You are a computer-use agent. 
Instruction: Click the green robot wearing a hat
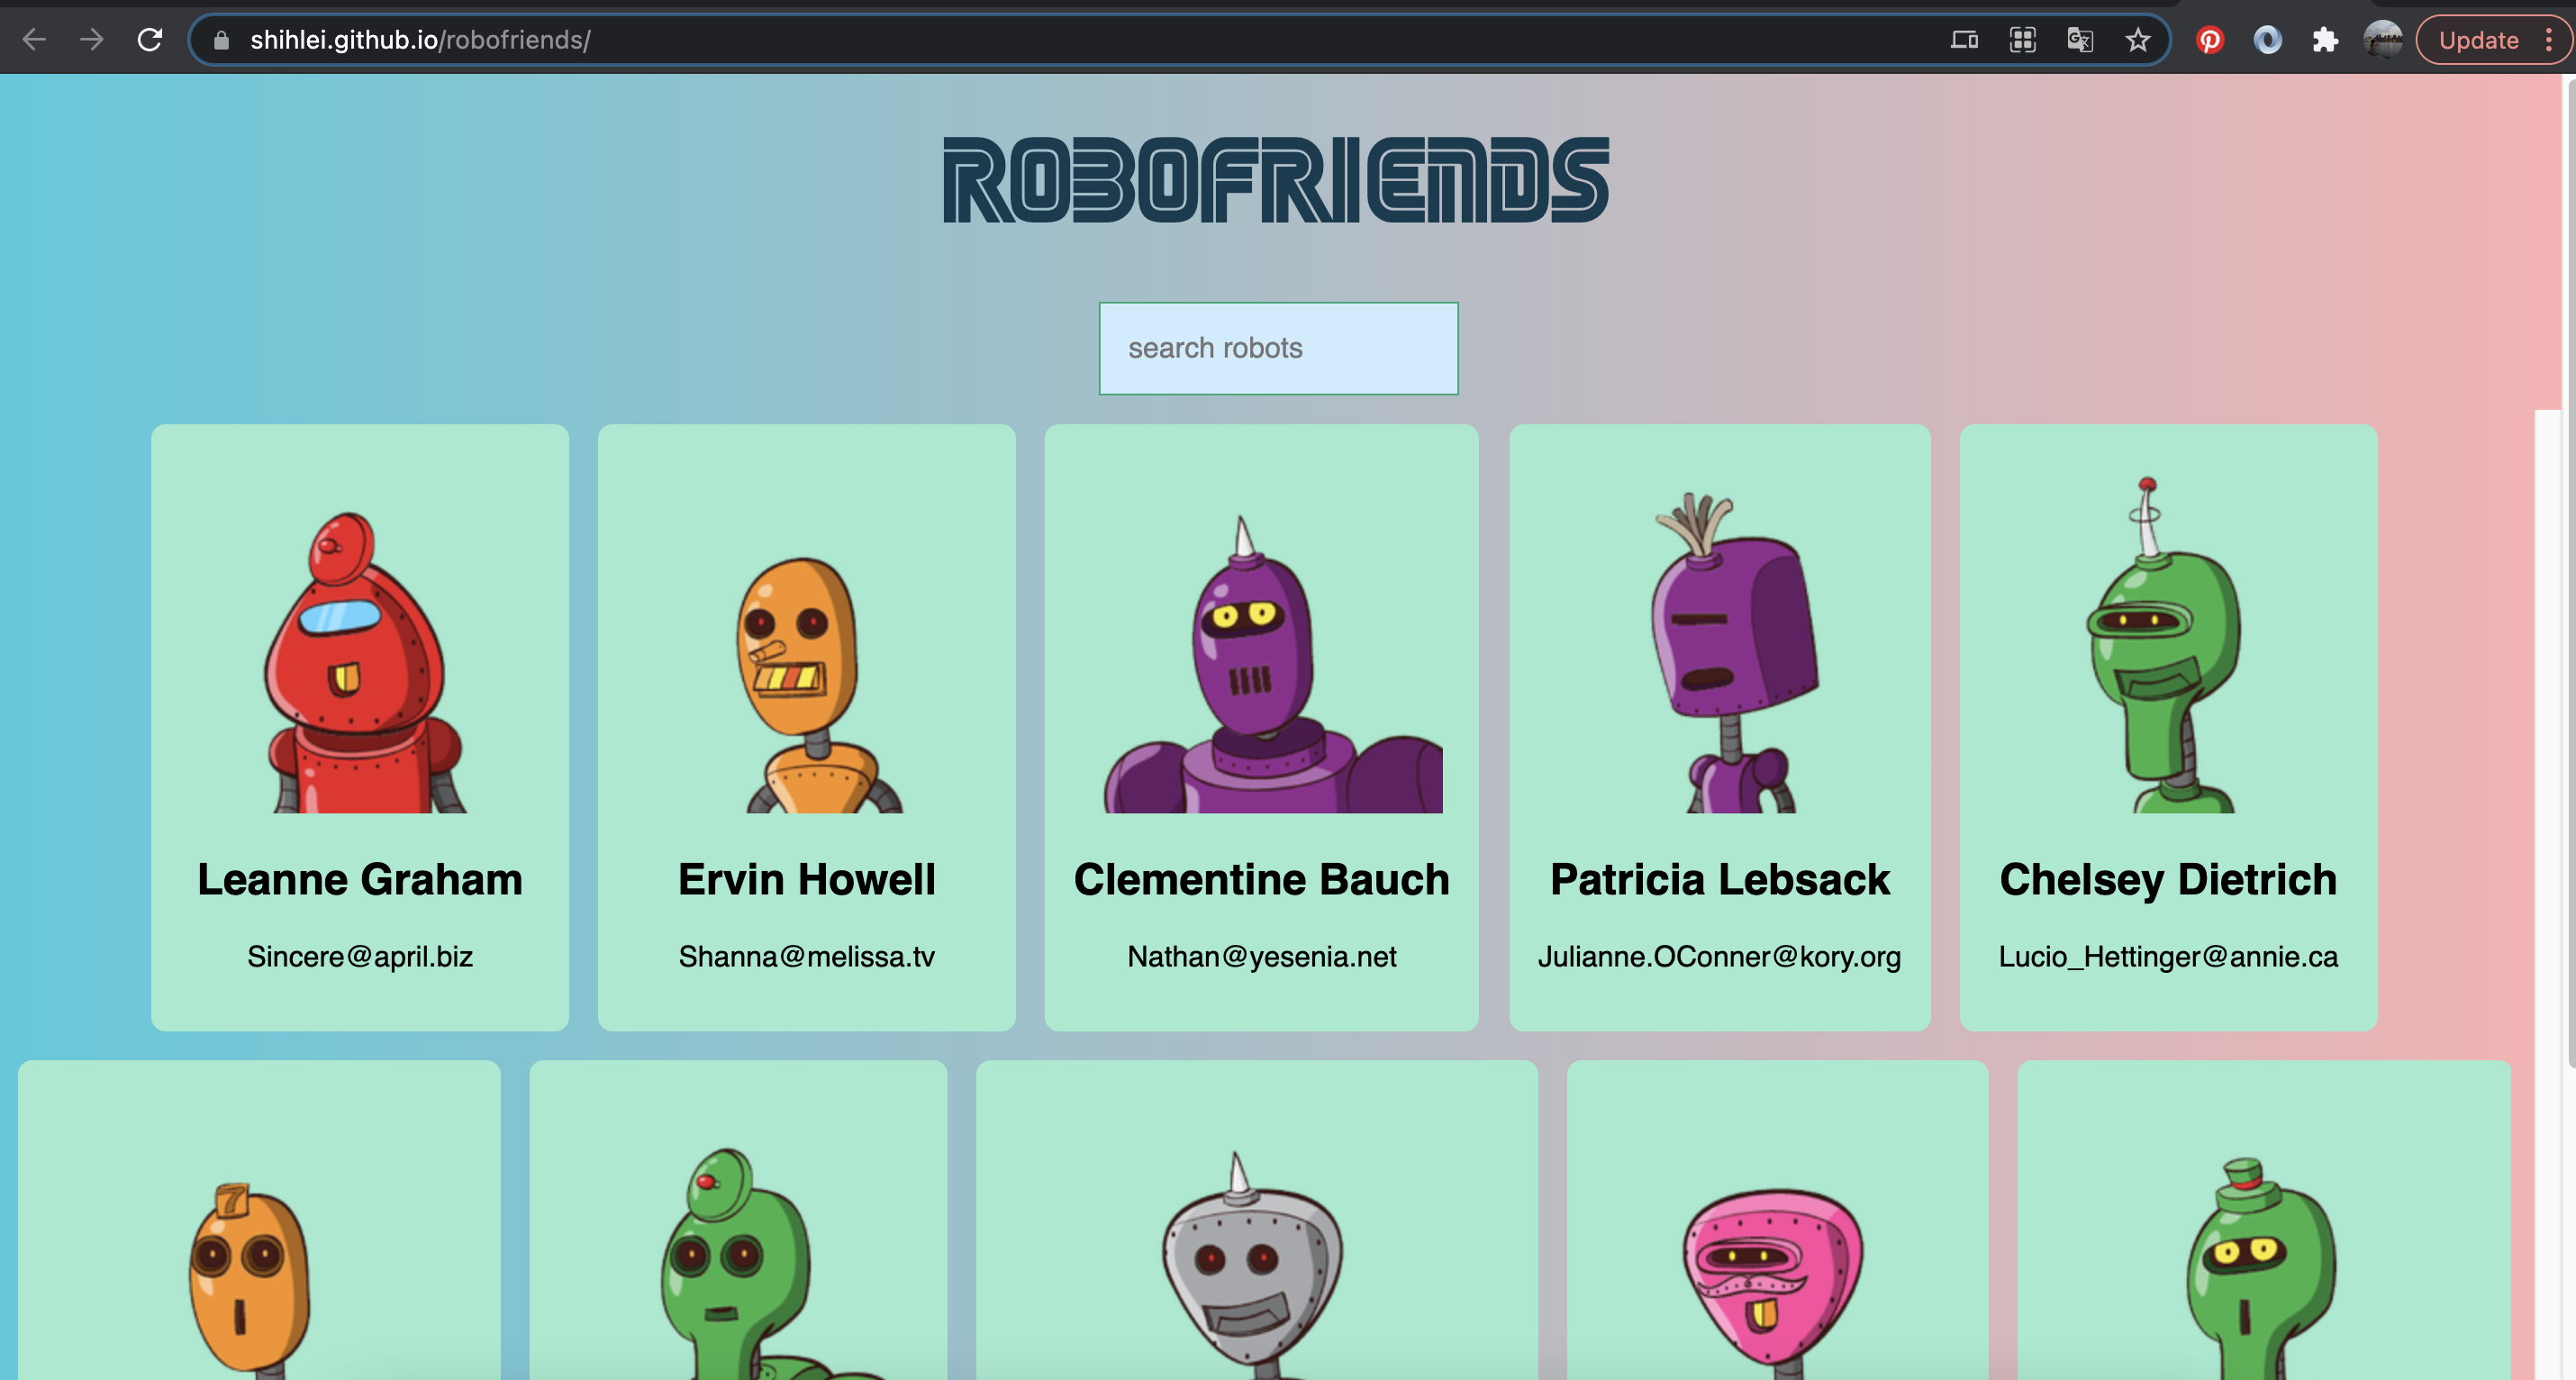[2260, 1268]
